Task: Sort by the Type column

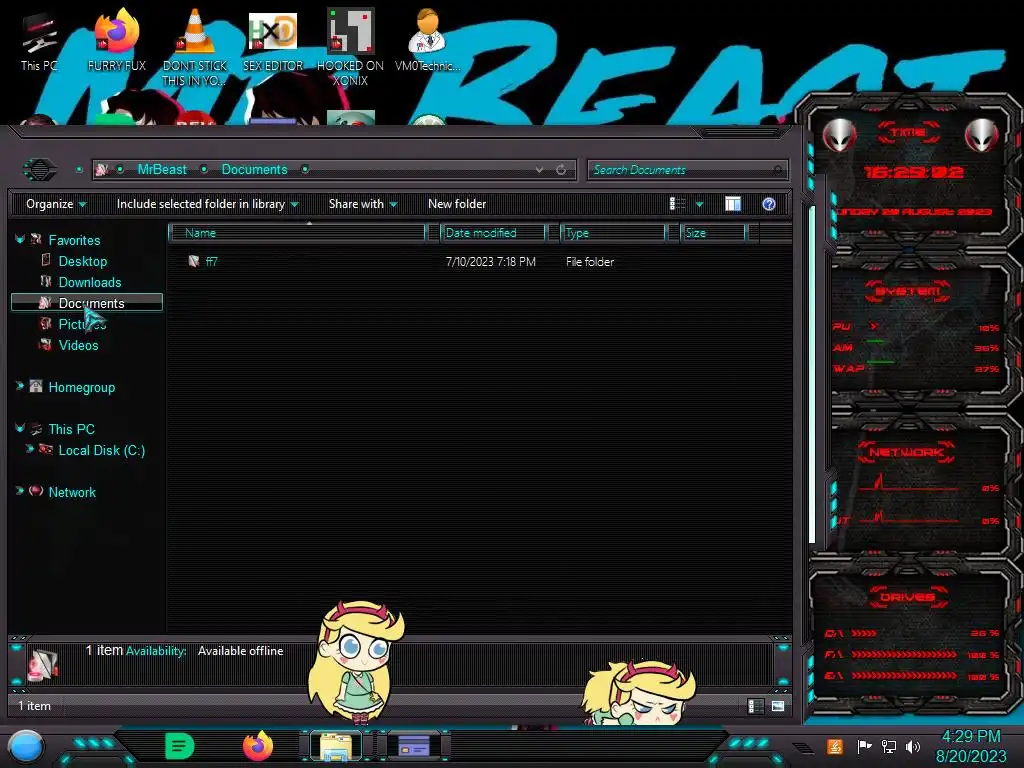Action: point(613,233)
